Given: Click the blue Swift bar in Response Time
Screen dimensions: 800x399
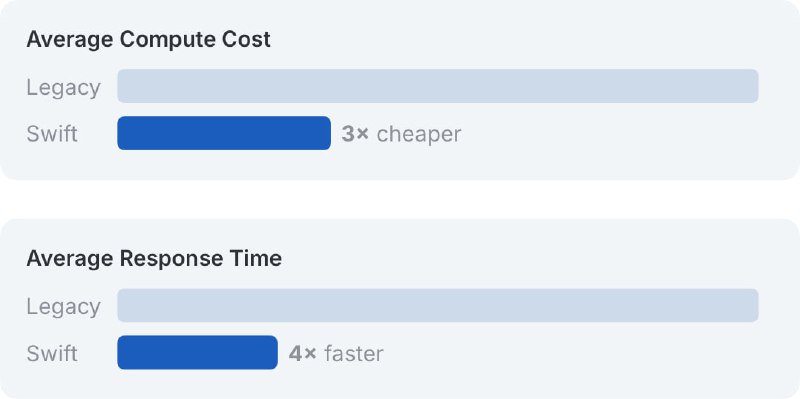Looking at the screenshot, I should (197, 353).
